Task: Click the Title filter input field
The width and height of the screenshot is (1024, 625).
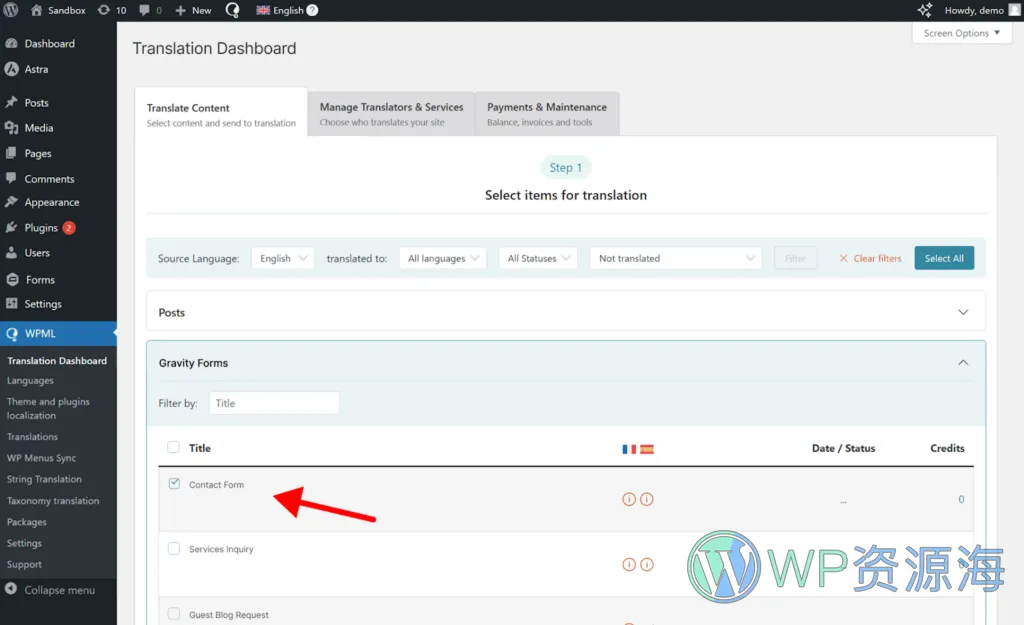Action: click(x=274, y=404)
